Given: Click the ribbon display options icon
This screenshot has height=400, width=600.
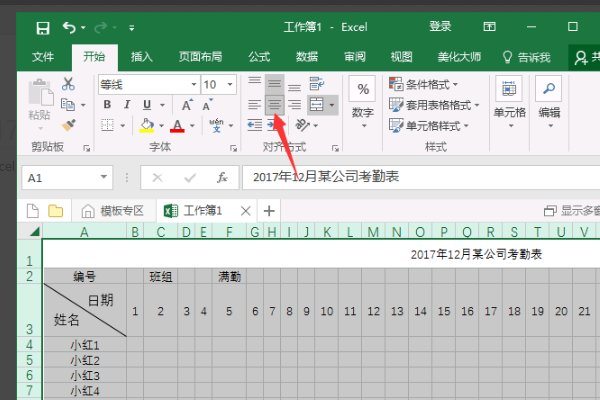Looking at the screenshot, I should click(x=489, y=27).
